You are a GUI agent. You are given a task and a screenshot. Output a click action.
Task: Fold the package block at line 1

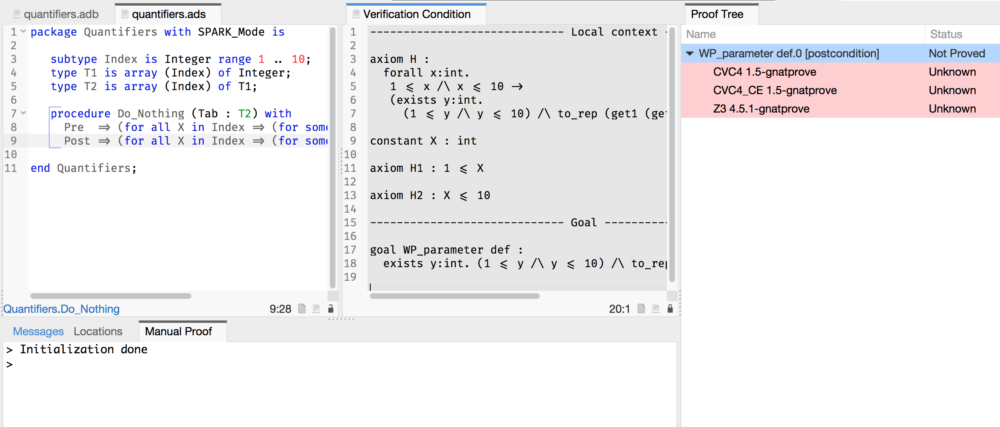pyautogui.click(x=23, y=32)
